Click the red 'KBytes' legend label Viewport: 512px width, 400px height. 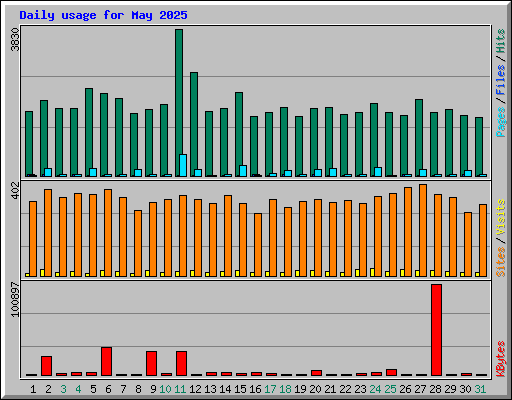coord(500,359)
